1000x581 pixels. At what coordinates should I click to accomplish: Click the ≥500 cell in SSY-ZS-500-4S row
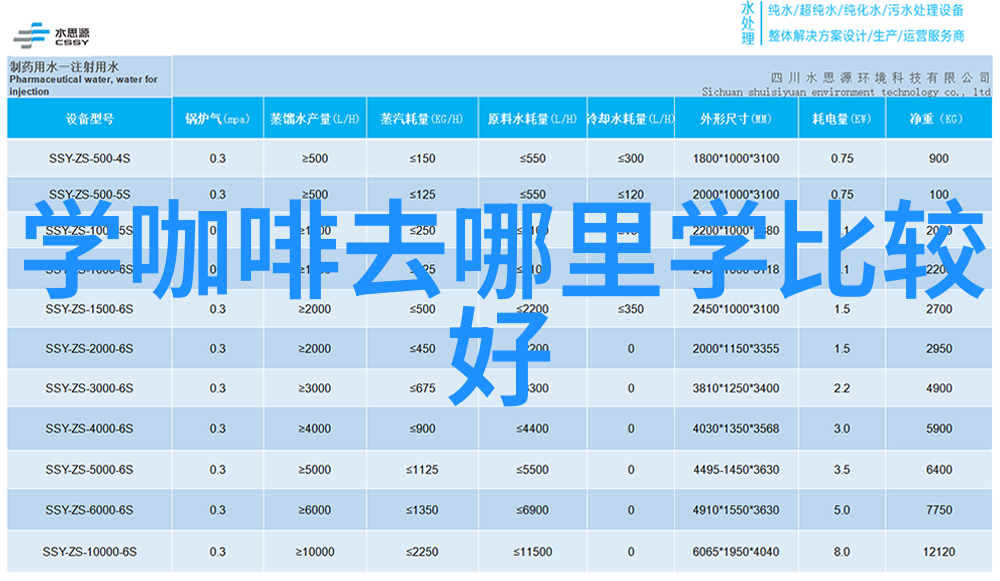pos(315,158)
